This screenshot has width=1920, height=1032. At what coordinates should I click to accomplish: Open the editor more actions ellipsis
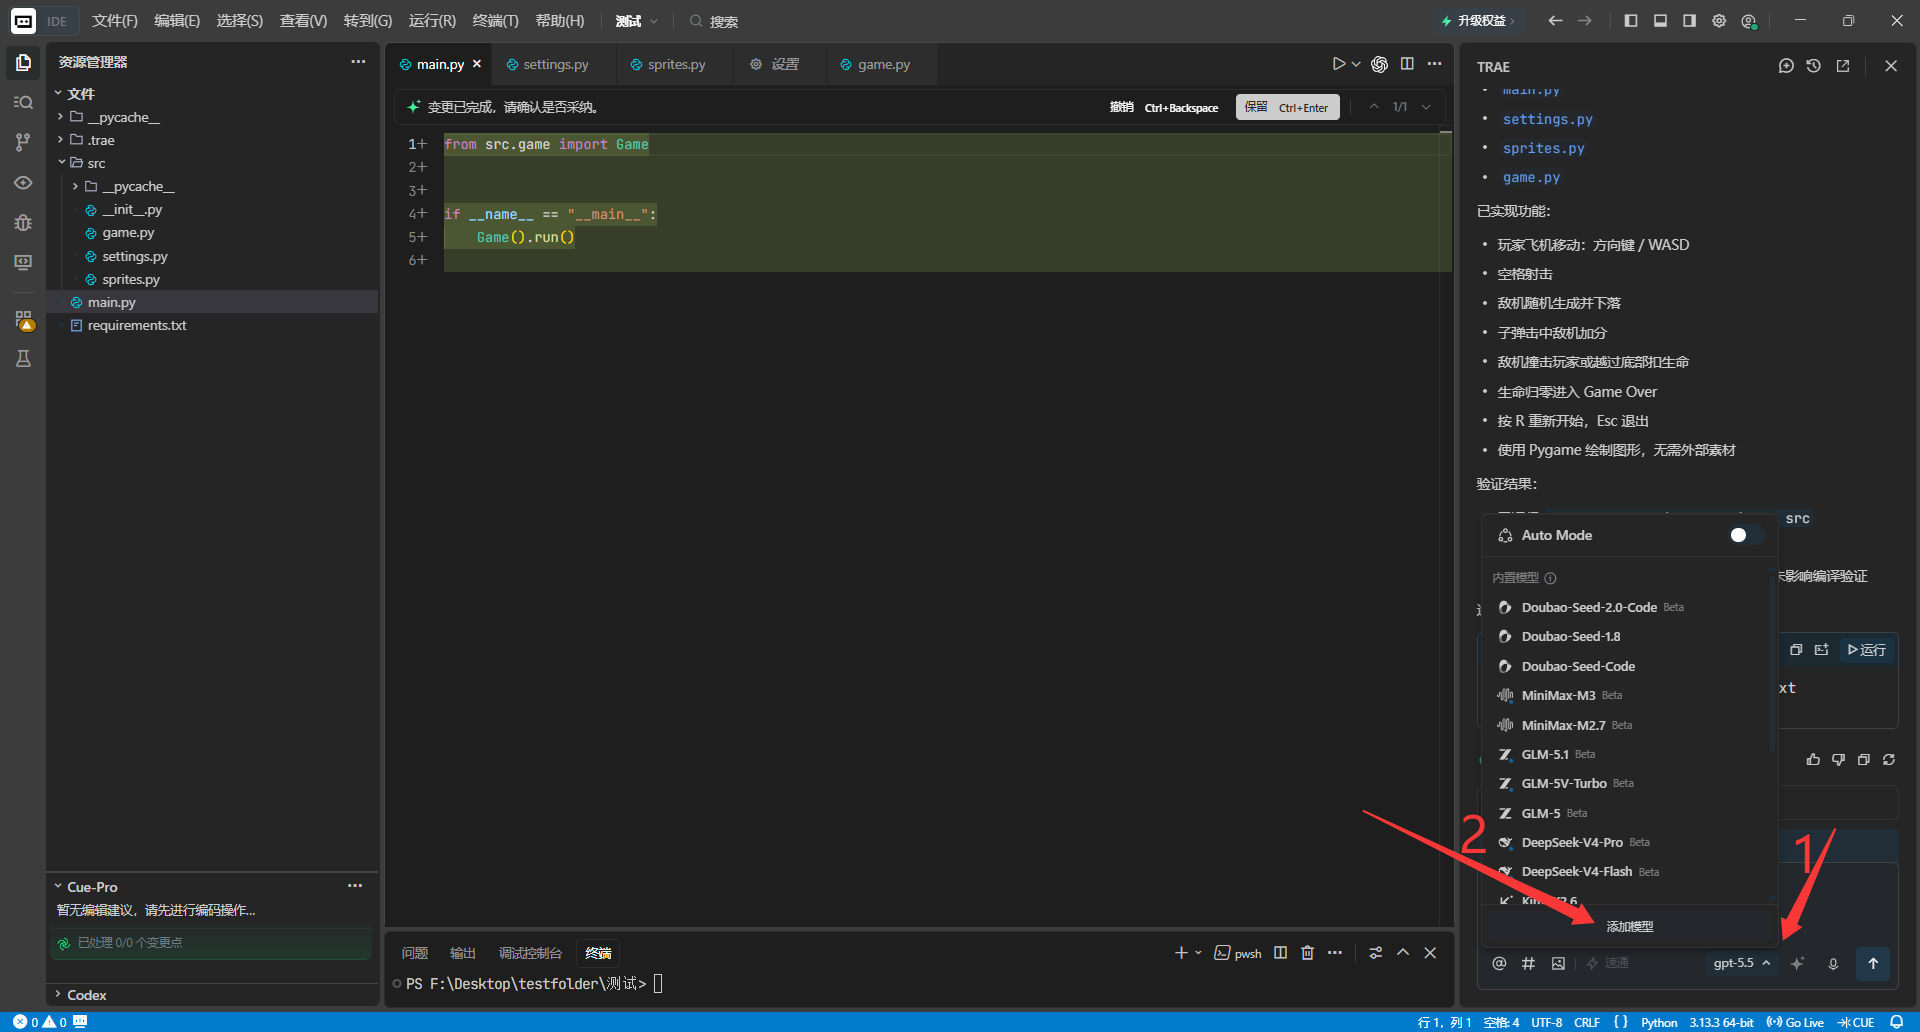(x=1435, y=64)
